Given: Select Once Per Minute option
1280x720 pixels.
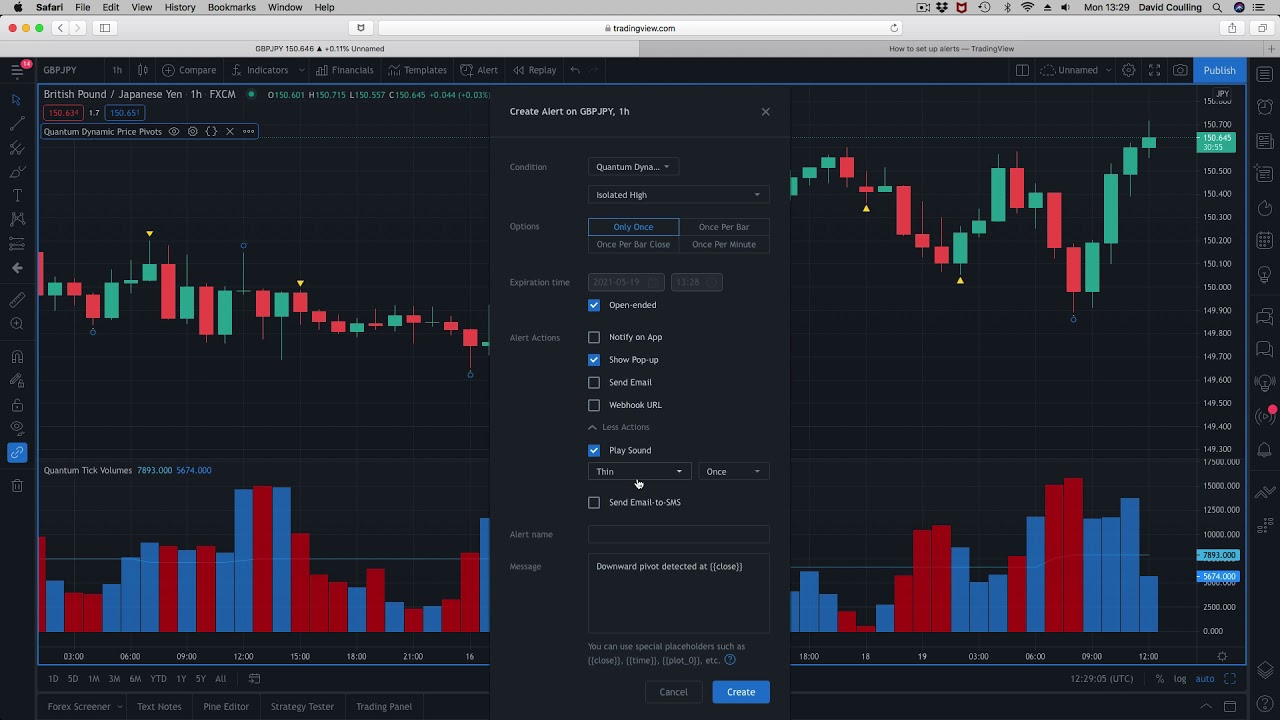Looking at the screenshot, I should [724, 244].
